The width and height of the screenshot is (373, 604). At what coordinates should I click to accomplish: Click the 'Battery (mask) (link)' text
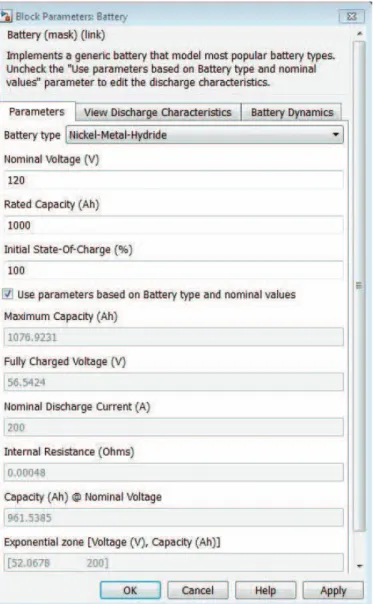(x=56, y=35)
